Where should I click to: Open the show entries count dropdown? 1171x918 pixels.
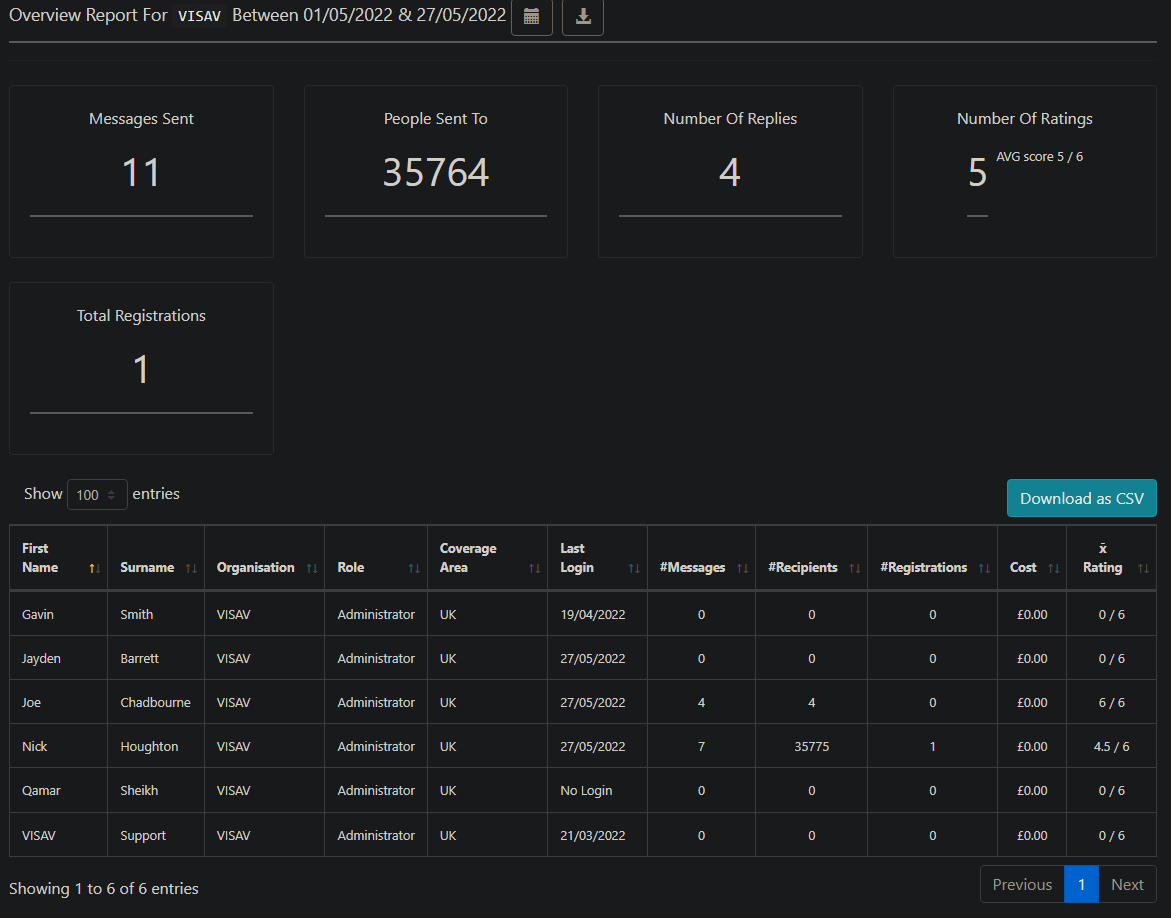[x=97, y=495]
